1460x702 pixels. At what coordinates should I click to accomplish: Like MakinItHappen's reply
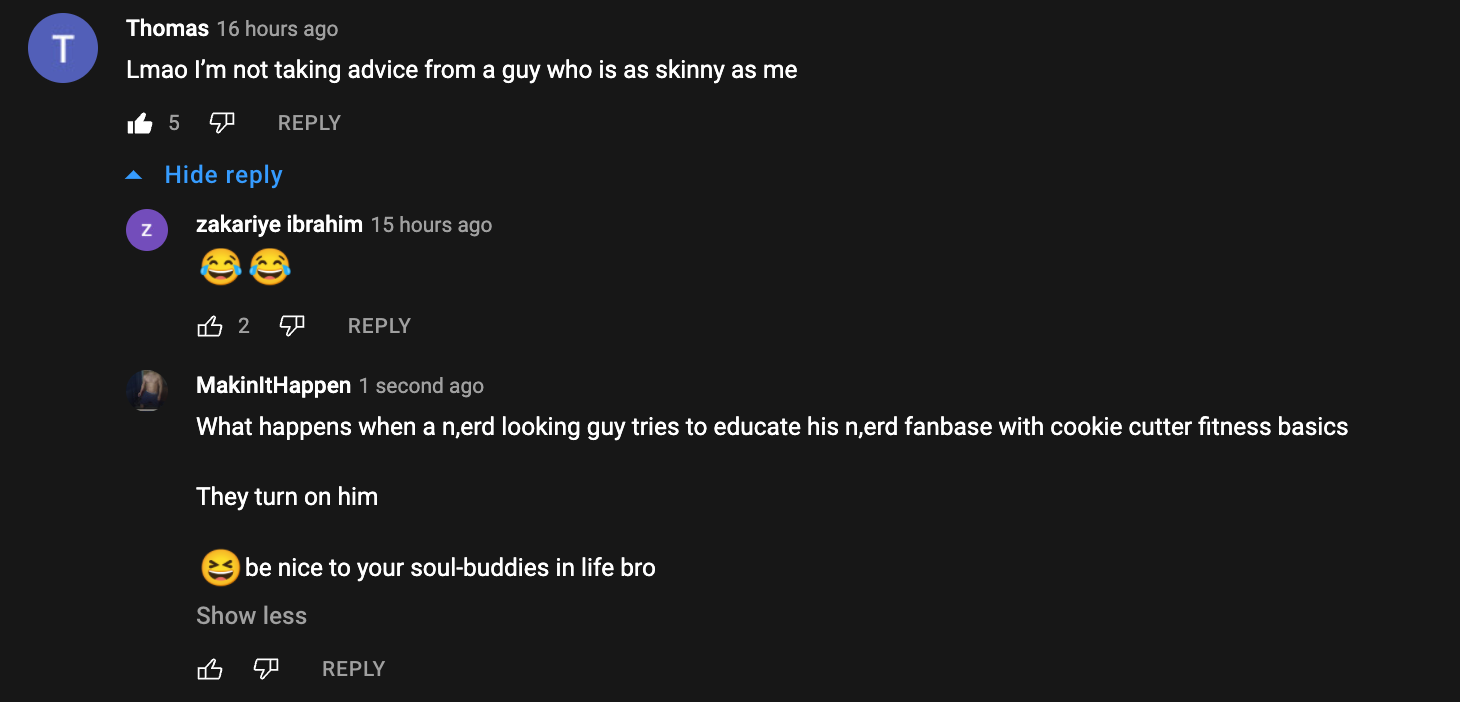(210, 669)
